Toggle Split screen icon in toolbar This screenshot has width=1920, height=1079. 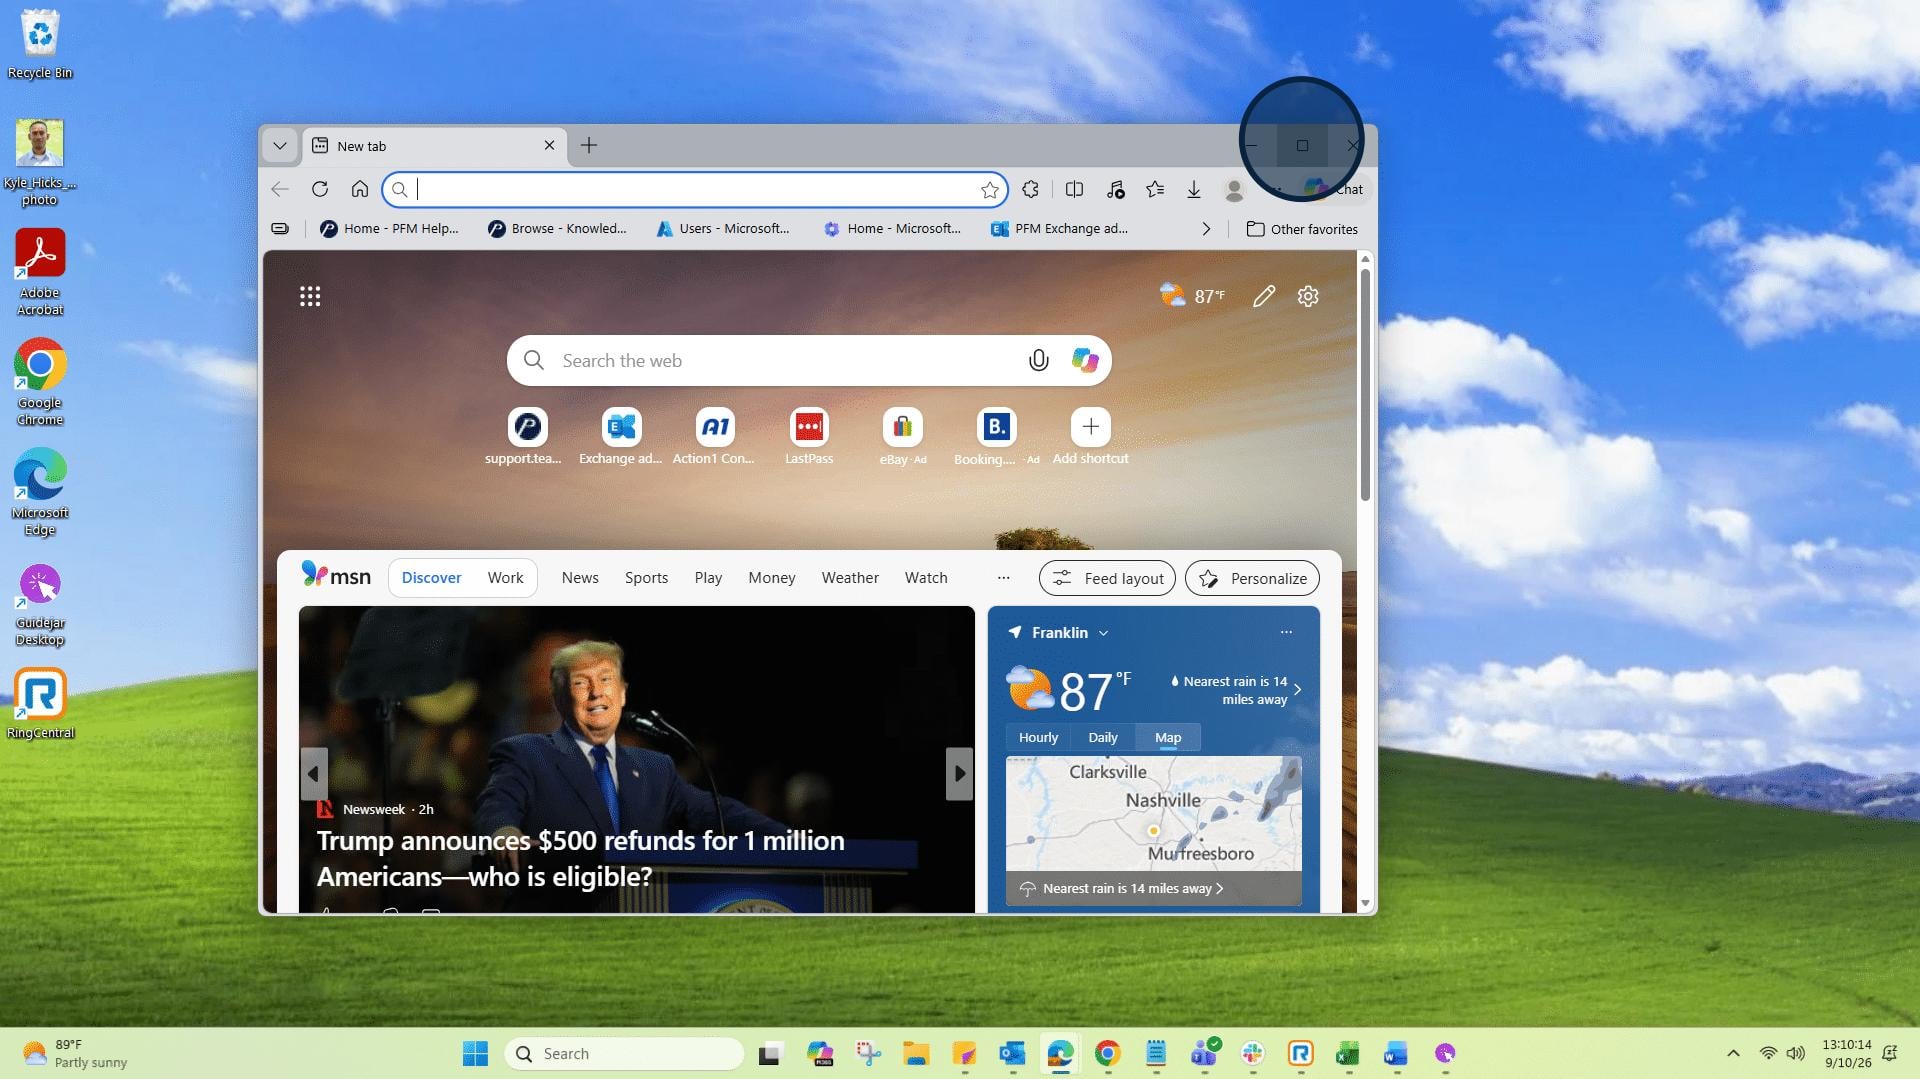tap(1075, 189)
